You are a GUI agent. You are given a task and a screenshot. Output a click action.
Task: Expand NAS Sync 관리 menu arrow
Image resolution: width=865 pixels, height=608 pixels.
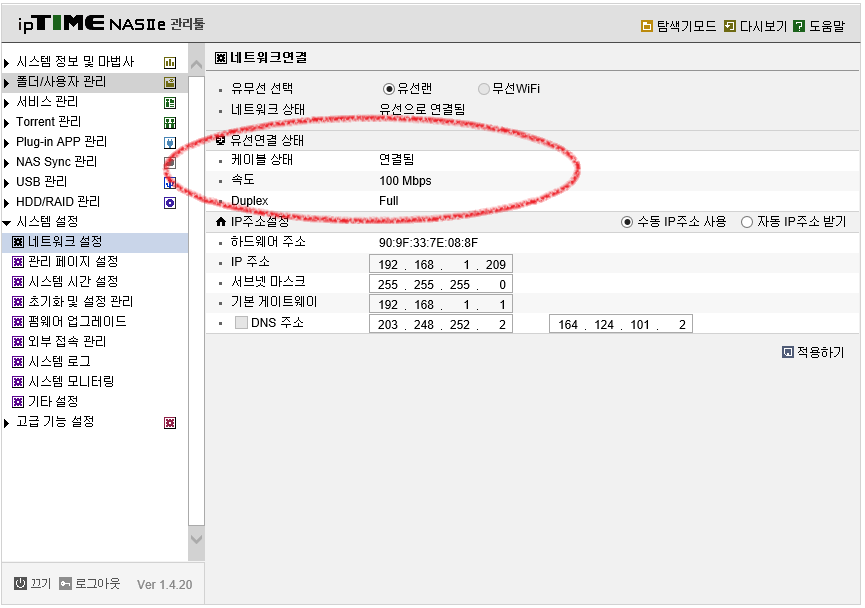[x=7, y=163]
